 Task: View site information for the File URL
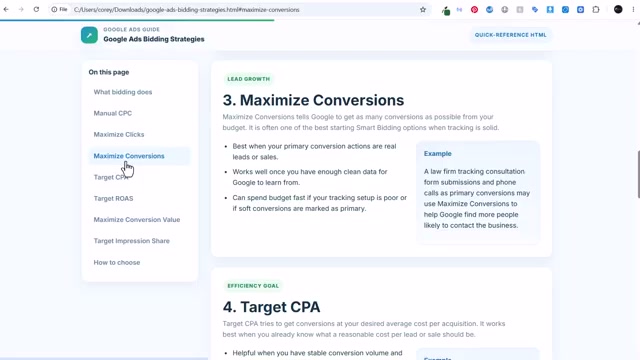tap(59, 9)
